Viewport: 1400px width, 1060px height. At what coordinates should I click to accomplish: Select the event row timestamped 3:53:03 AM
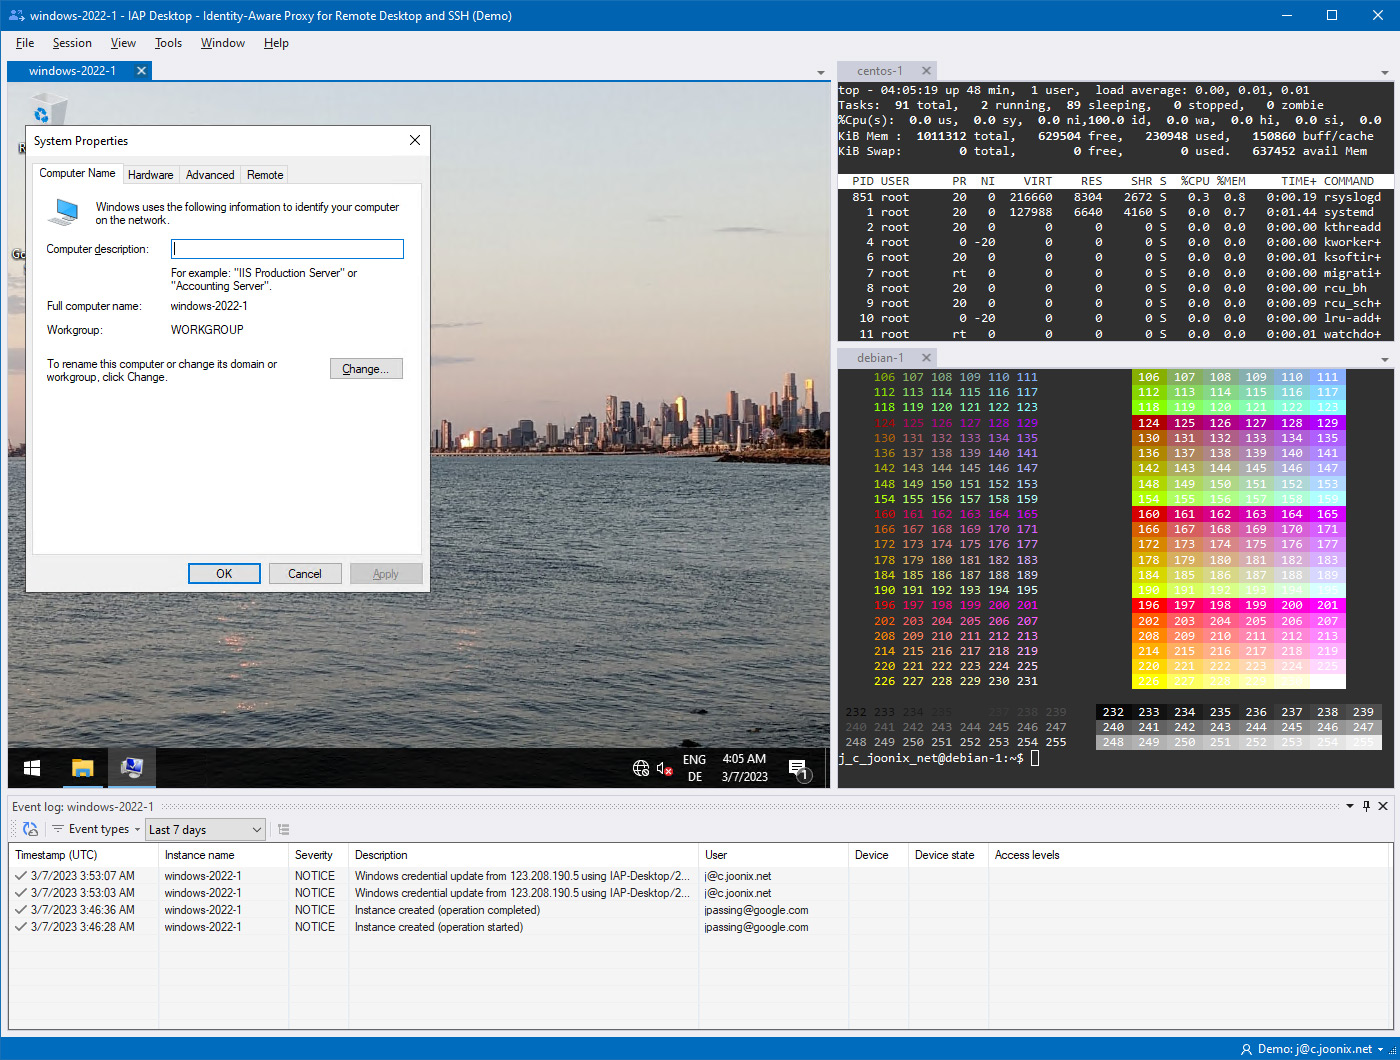[x=700, y=893]
